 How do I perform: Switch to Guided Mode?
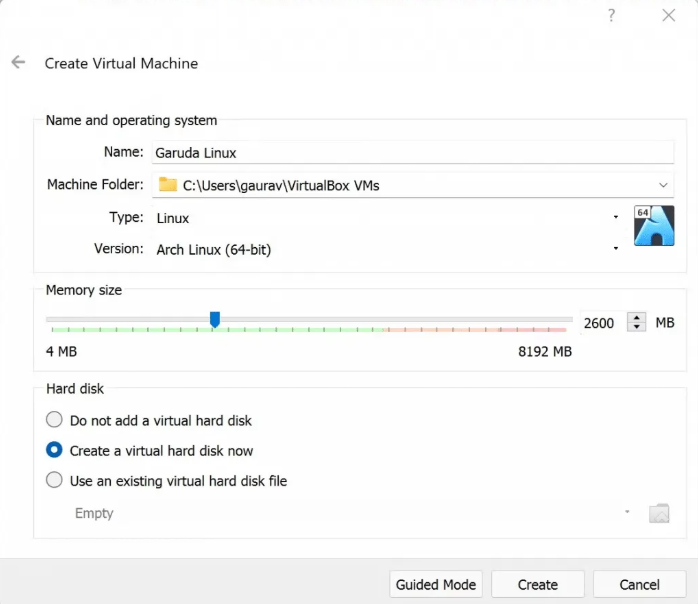coord(436,584)
